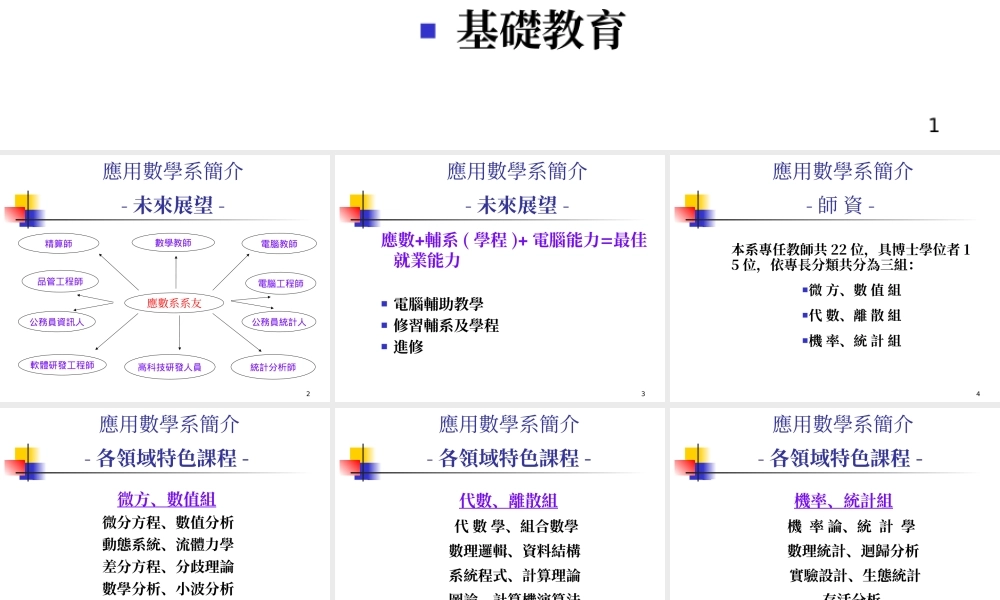Click the 電腦教師 oval shape
The height and width of the screenshot is (600, 1000).
coord(277,242)
